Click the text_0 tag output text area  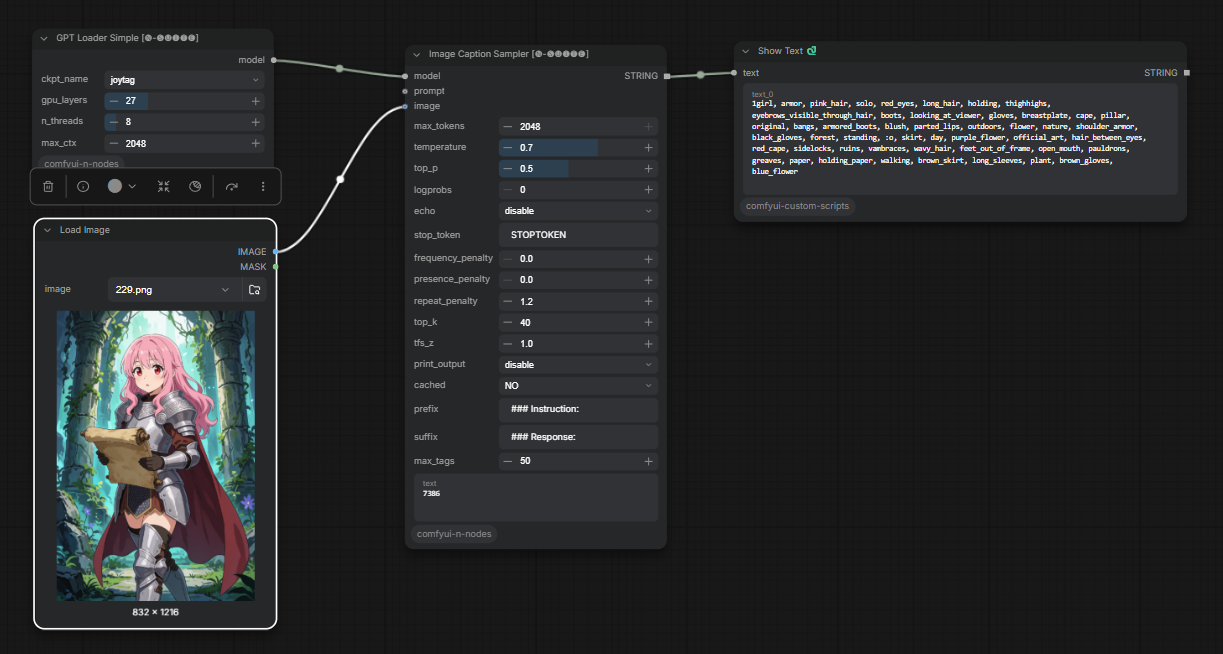pos(960,138)
